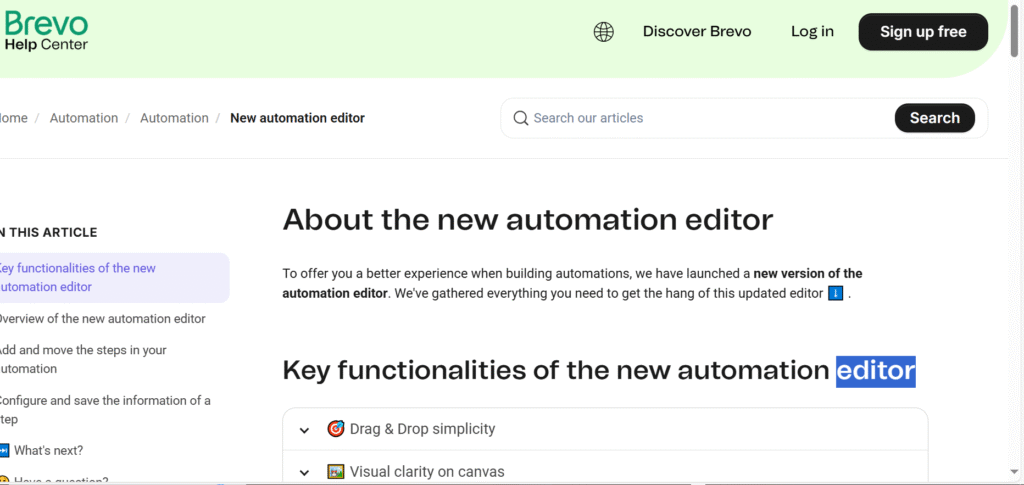Click the fast-forward emoji beside What's next
This screenshot has height=485, width=1024.
[x=4, y=450]
